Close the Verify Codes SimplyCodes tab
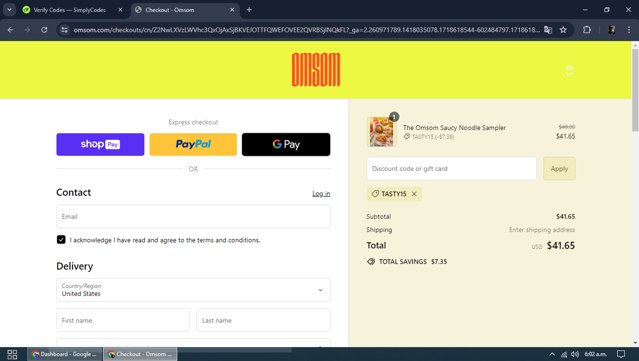The image size is (639, 361). [x=120, y=10]
